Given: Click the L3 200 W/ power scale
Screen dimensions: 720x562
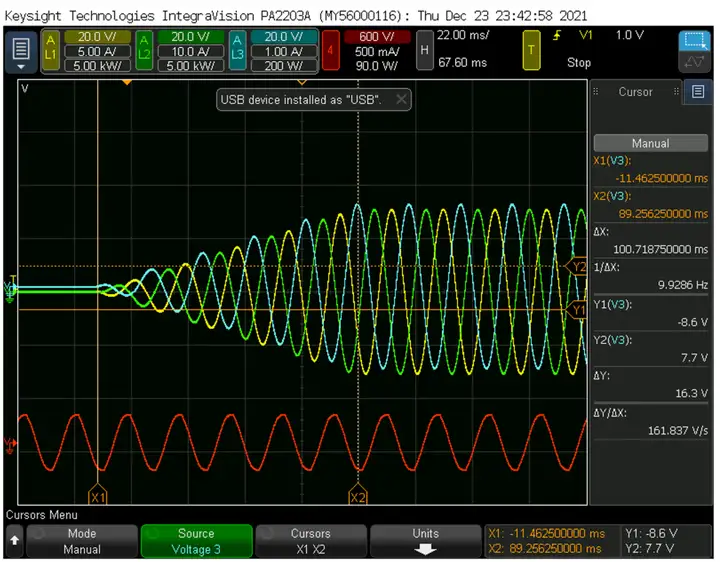Looking at the screenshot, I should (x=284, y=66).
